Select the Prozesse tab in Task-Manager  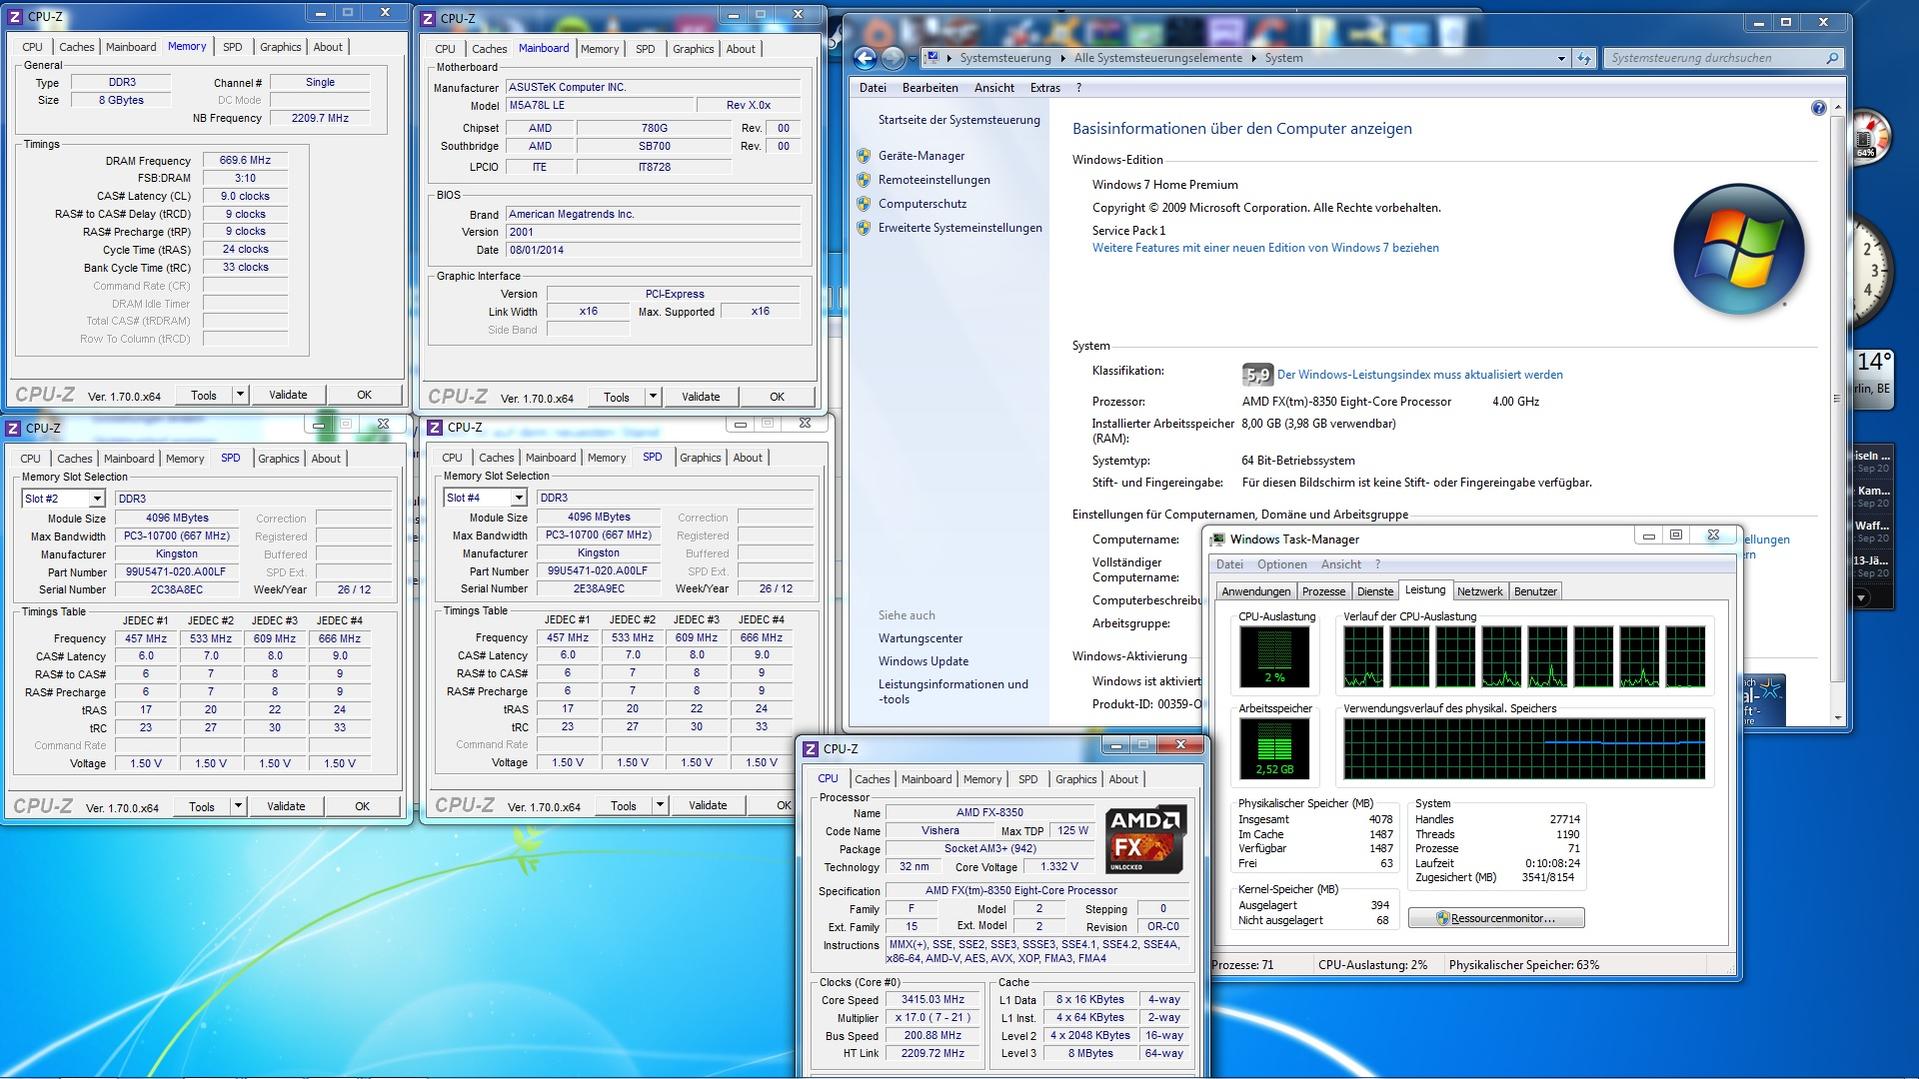[x=1323, y=591]
